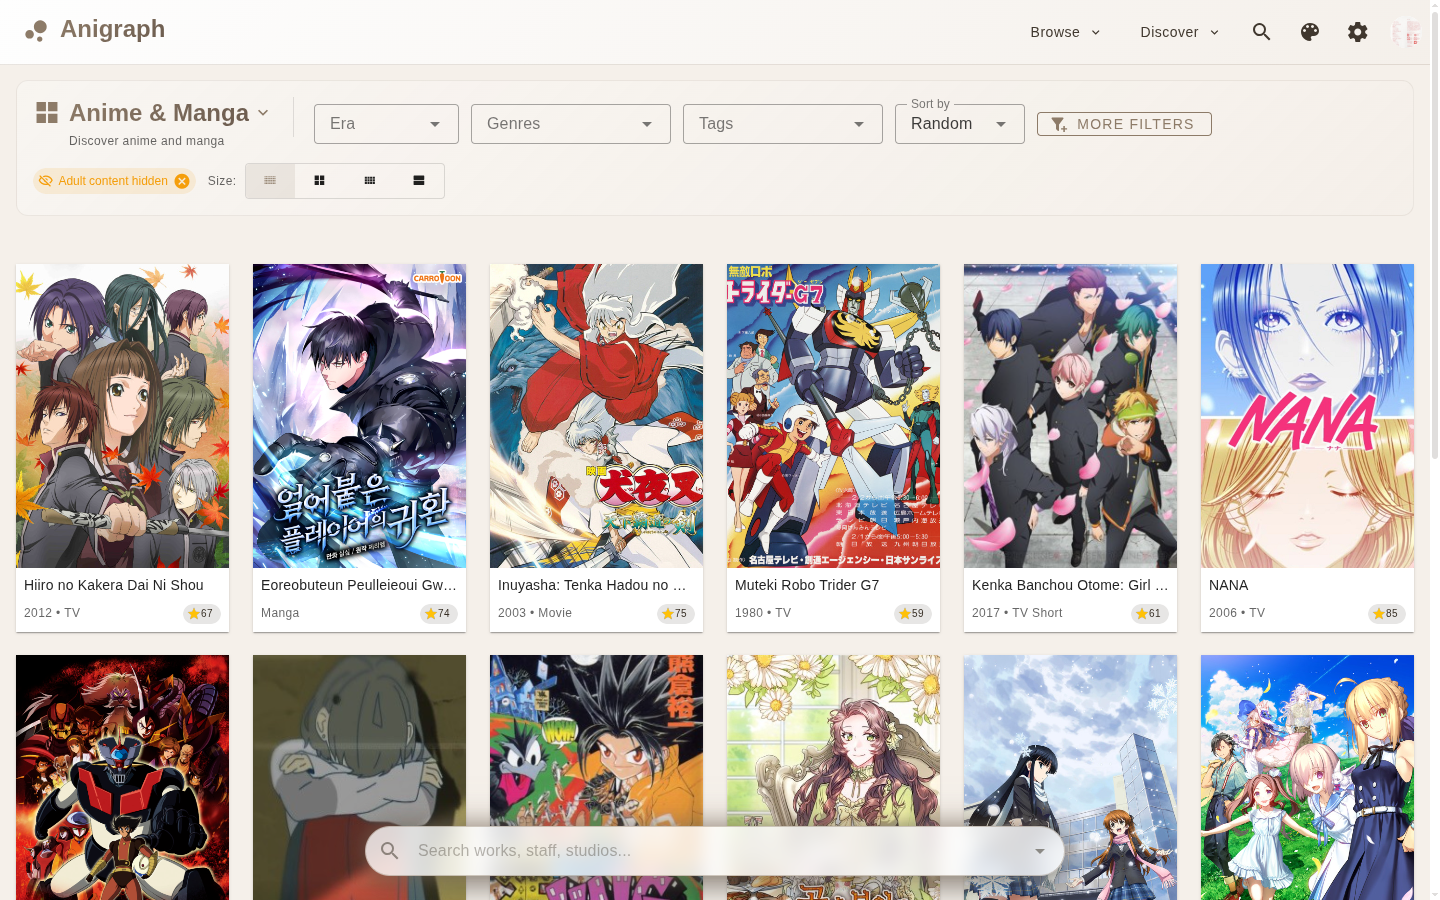
Task: Remove the Adult content hidden chip
Action: (x=182, y=181)
